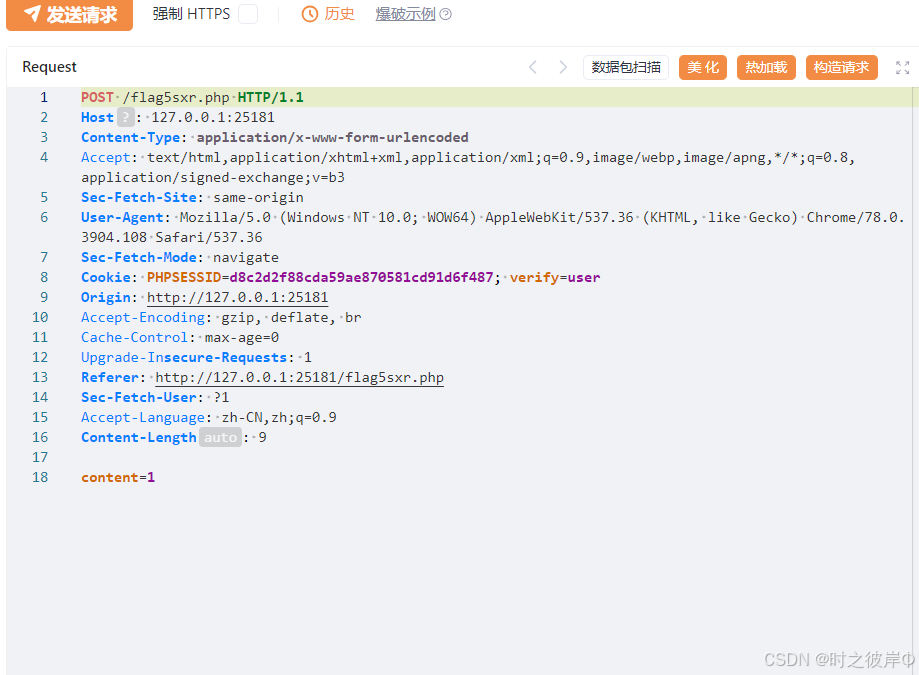Click the 美化 beautify button
919x675 pixels.
click(703, 67)
